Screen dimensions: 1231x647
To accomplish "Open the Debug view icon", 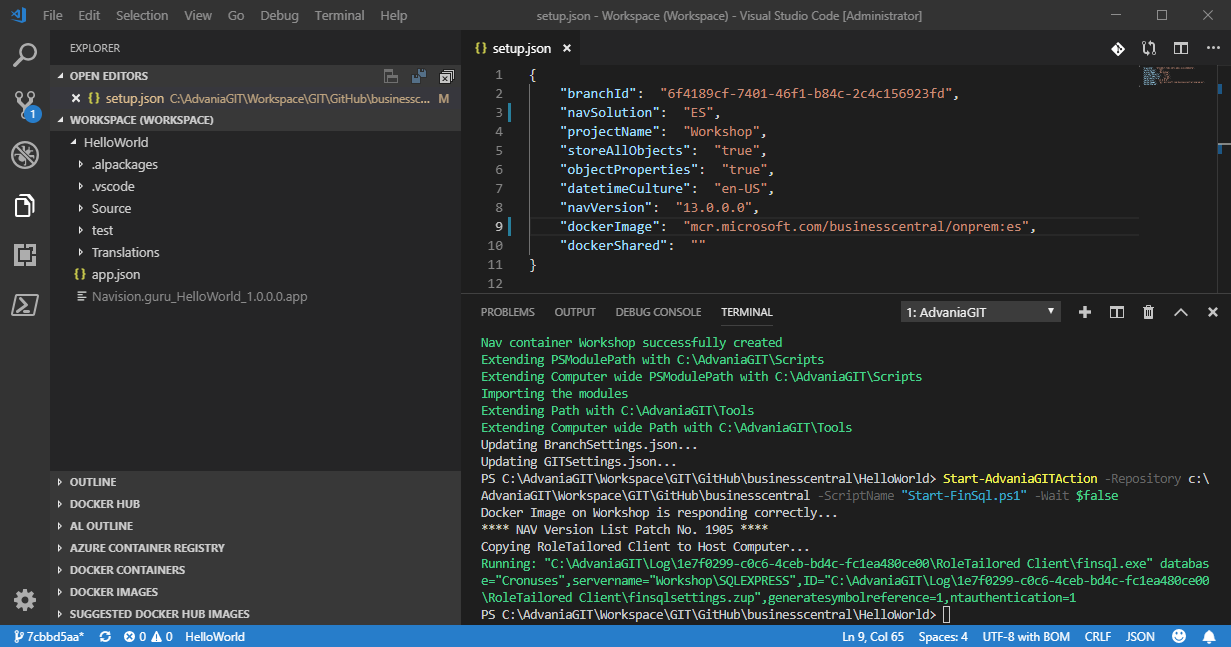I will point(24,154).
